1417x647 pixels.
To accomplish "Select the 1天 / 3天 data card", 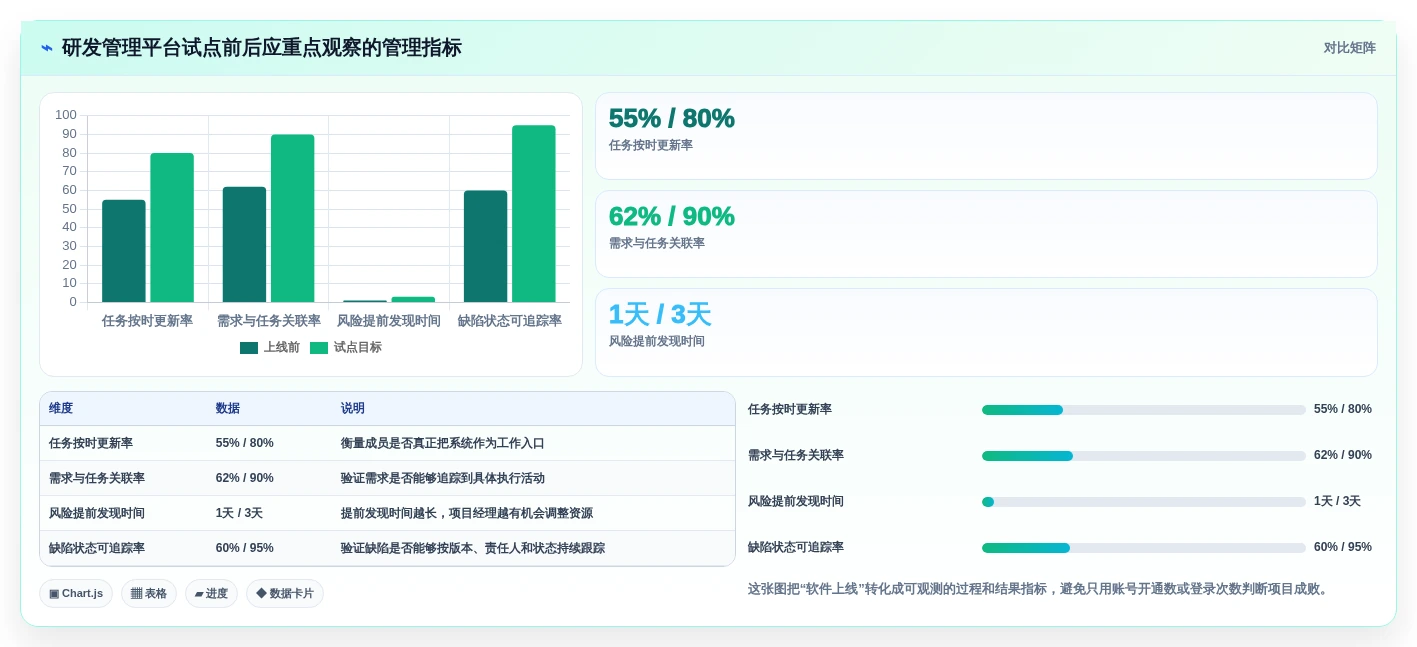I will [x=986, y=332].
